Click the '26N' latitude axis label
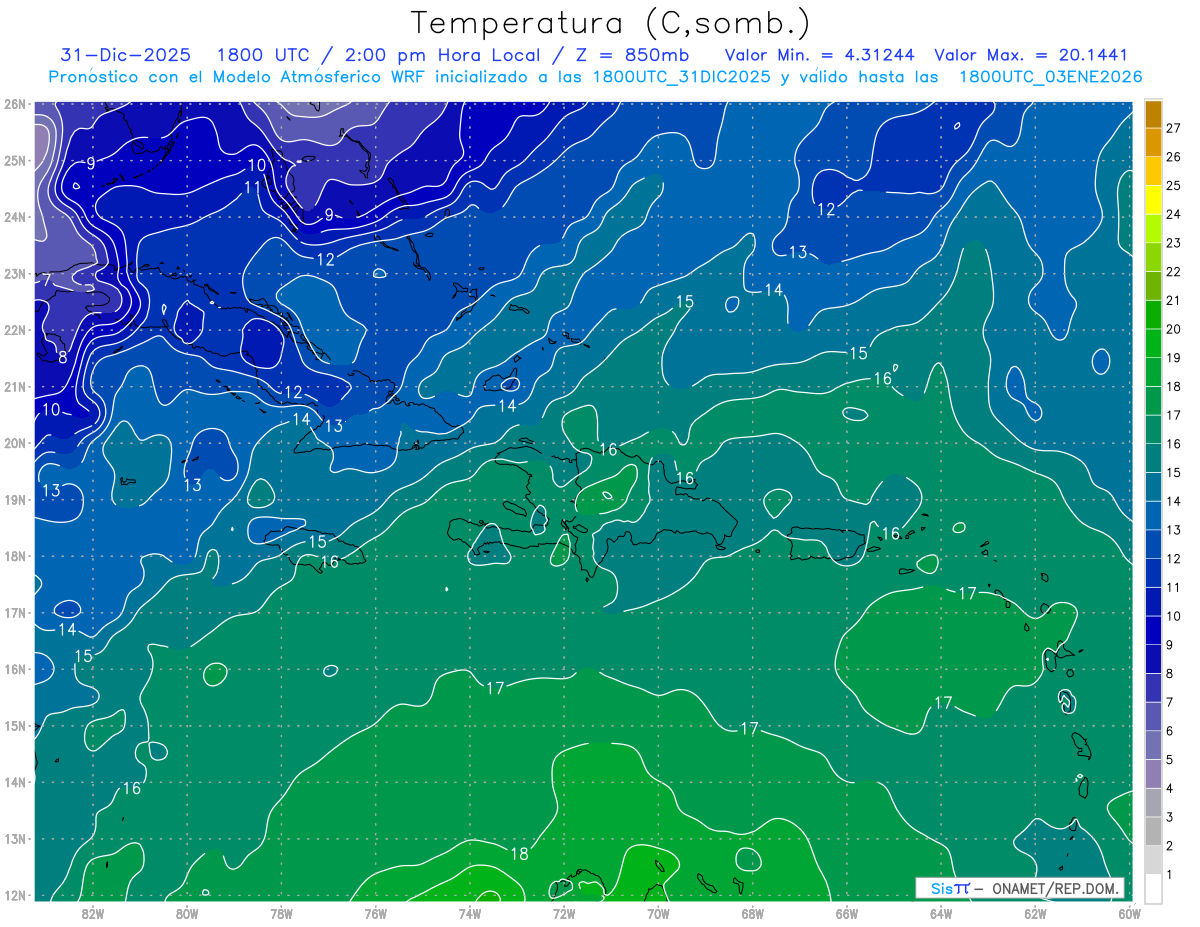The image size is (1200, 927). tap(14, 104)
